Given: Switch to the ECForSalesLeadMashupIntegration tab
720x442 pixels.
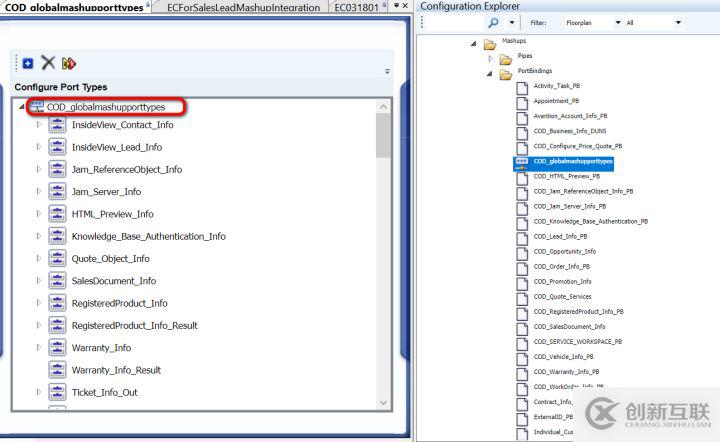Looking at the screenshot, I should pos(243,7).
